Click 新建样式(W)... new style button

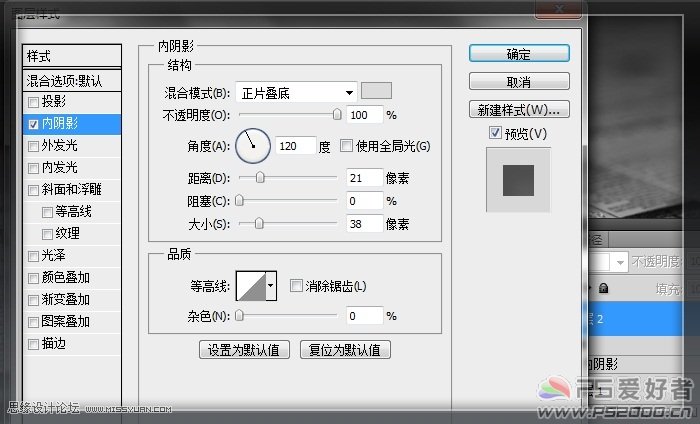(519, 110)
